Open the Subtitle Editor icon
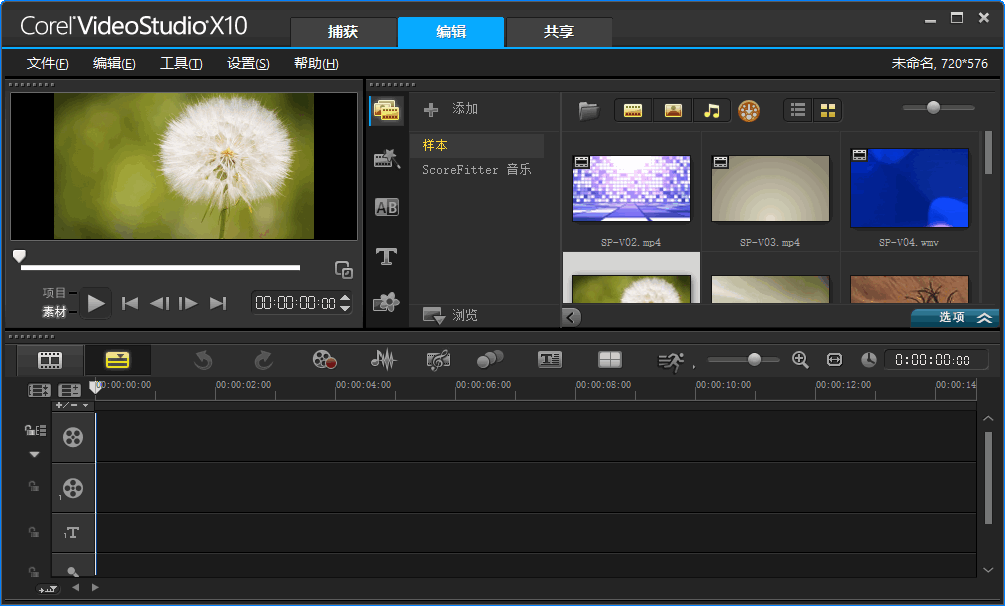Screen dimensions: 1005x606 pos(550,360)
